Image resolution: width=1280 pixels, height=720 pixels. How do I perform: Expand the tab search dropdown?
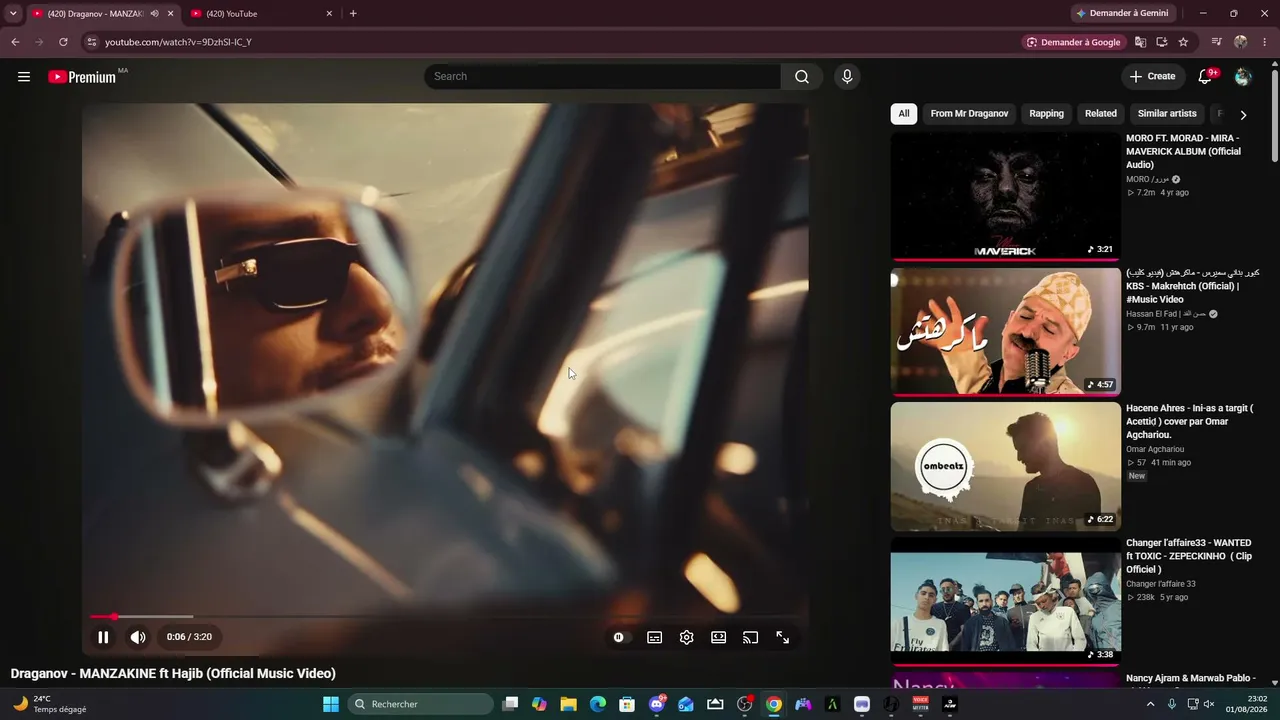[x=13, y=14]
